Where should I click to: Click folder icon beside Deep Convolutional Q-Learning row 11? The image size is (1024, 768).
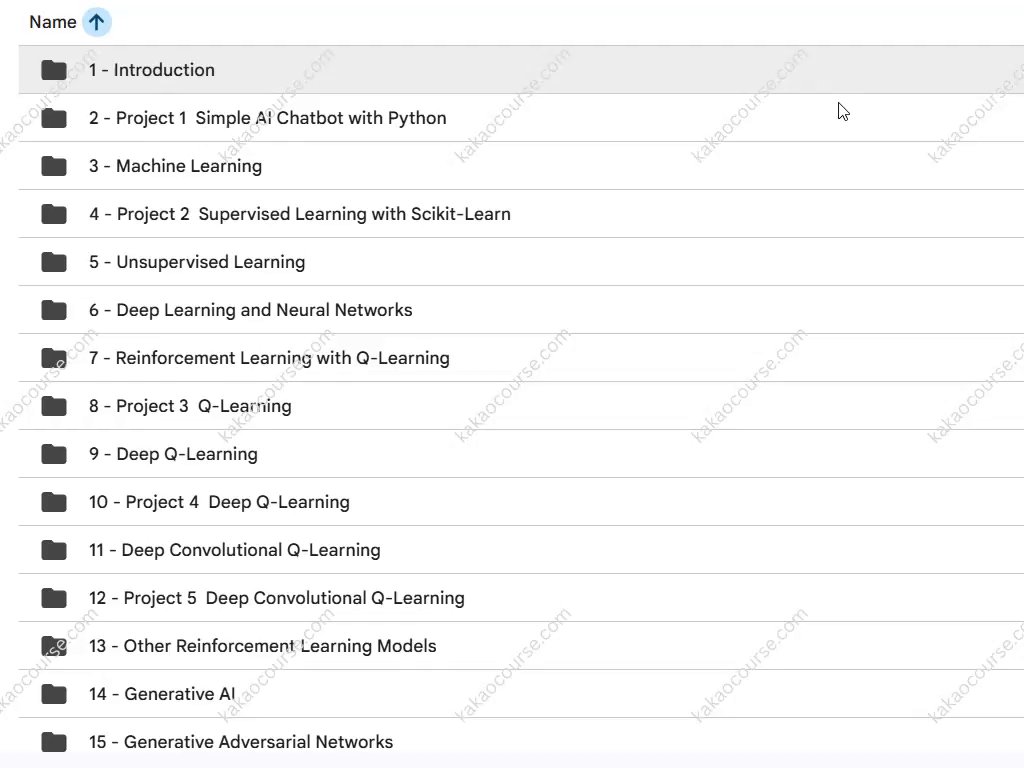54,550
